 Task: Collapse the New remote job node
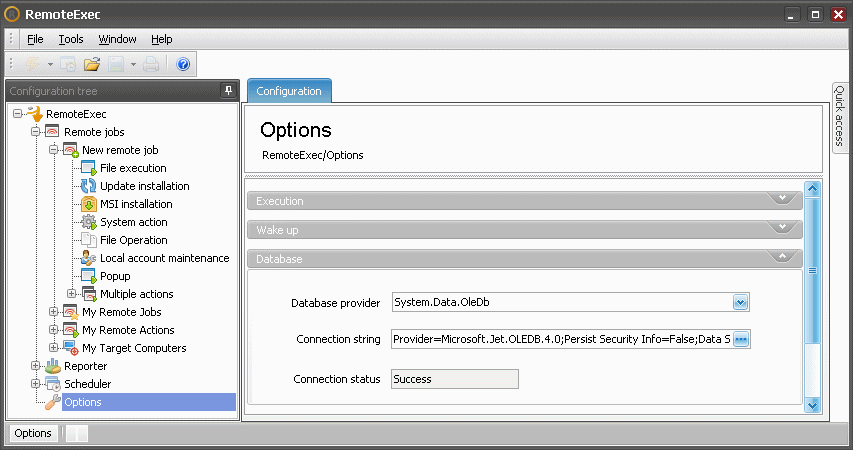(x=53, y=150)
